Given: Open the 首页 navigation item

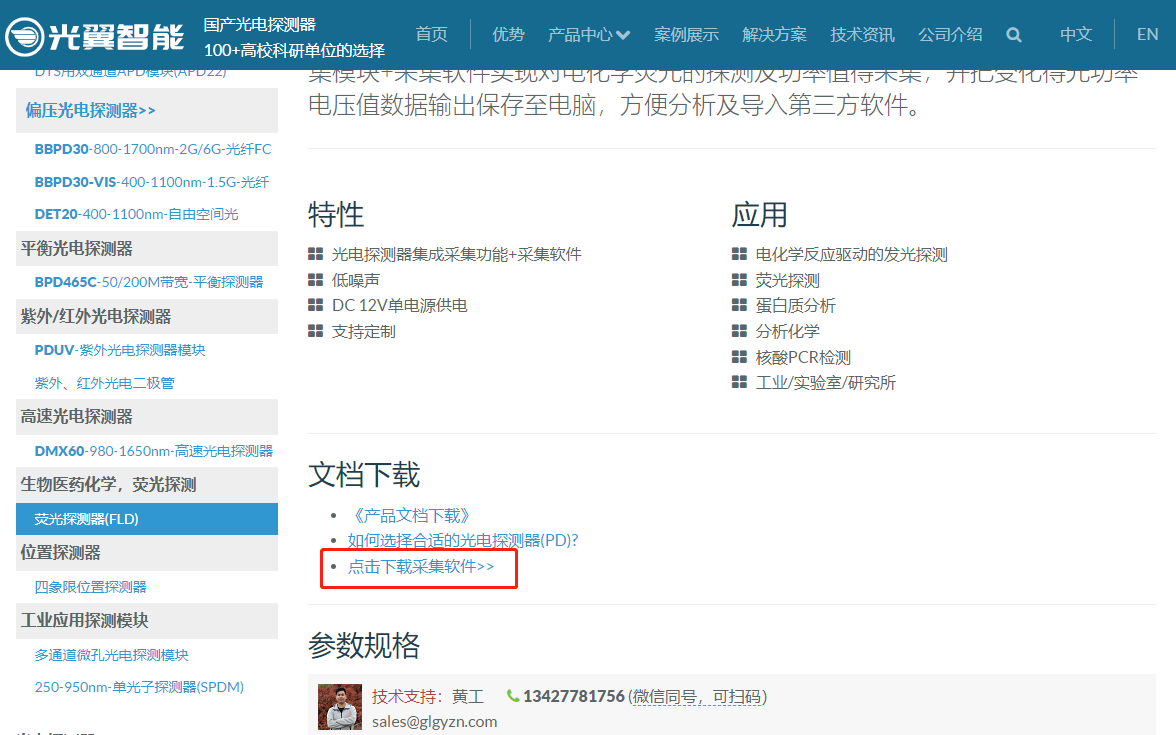Looking at the screenshot, I should (x=432, y=35).
